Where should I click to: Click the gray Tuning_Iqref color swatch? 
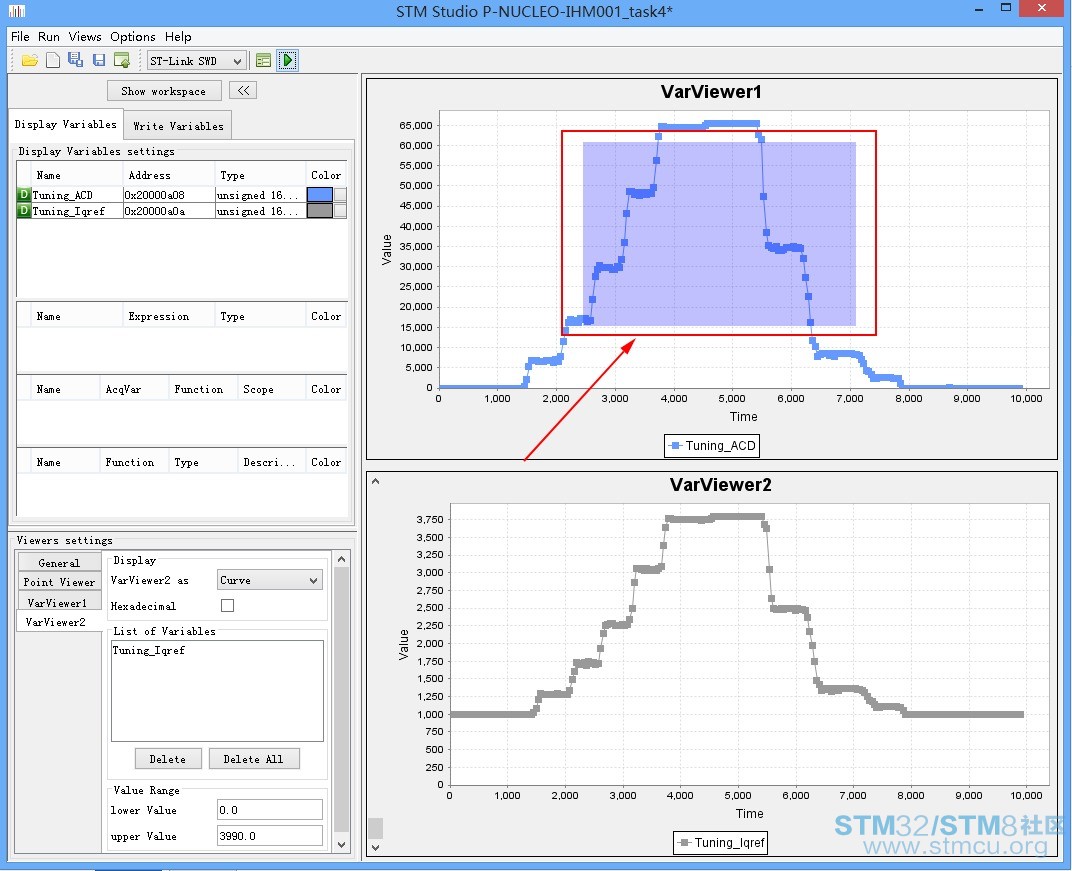[320, 211]
